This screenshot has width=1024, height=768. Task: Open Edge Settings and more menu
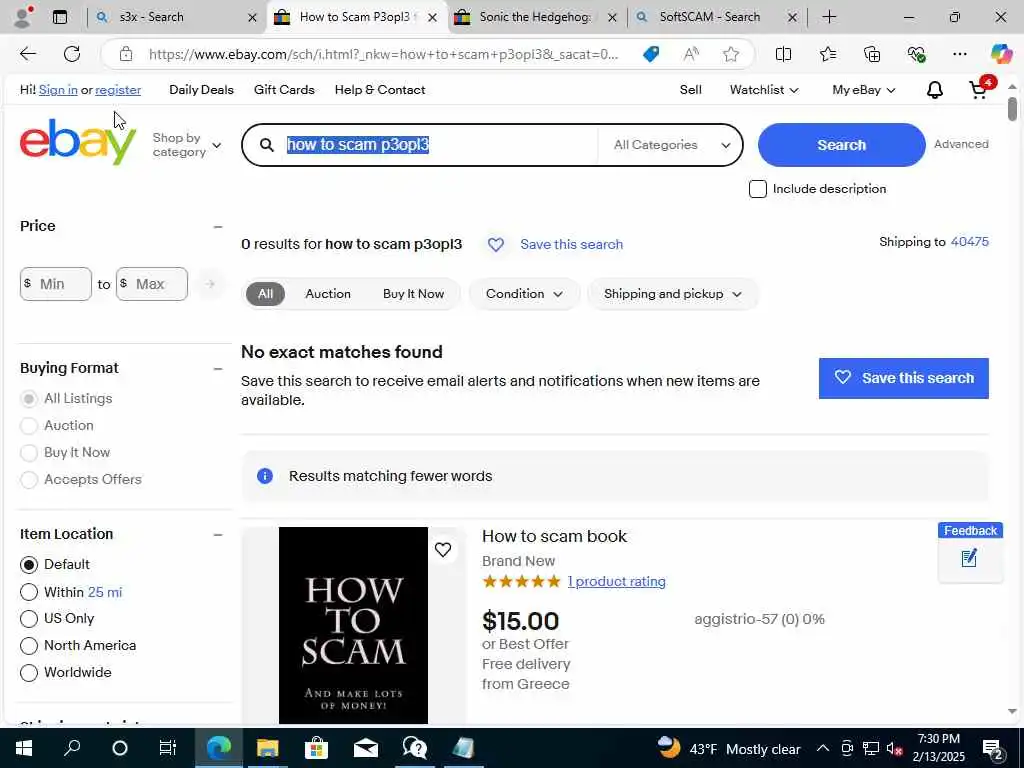959,54
